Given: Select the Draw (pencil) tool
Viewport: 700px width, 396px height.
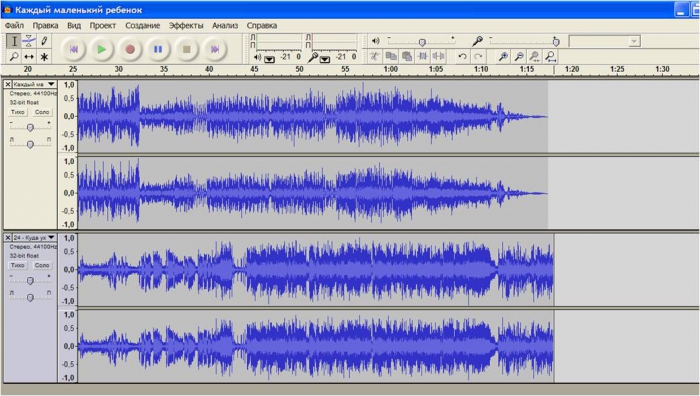Looking at the screenshot, I should point(44,41).
